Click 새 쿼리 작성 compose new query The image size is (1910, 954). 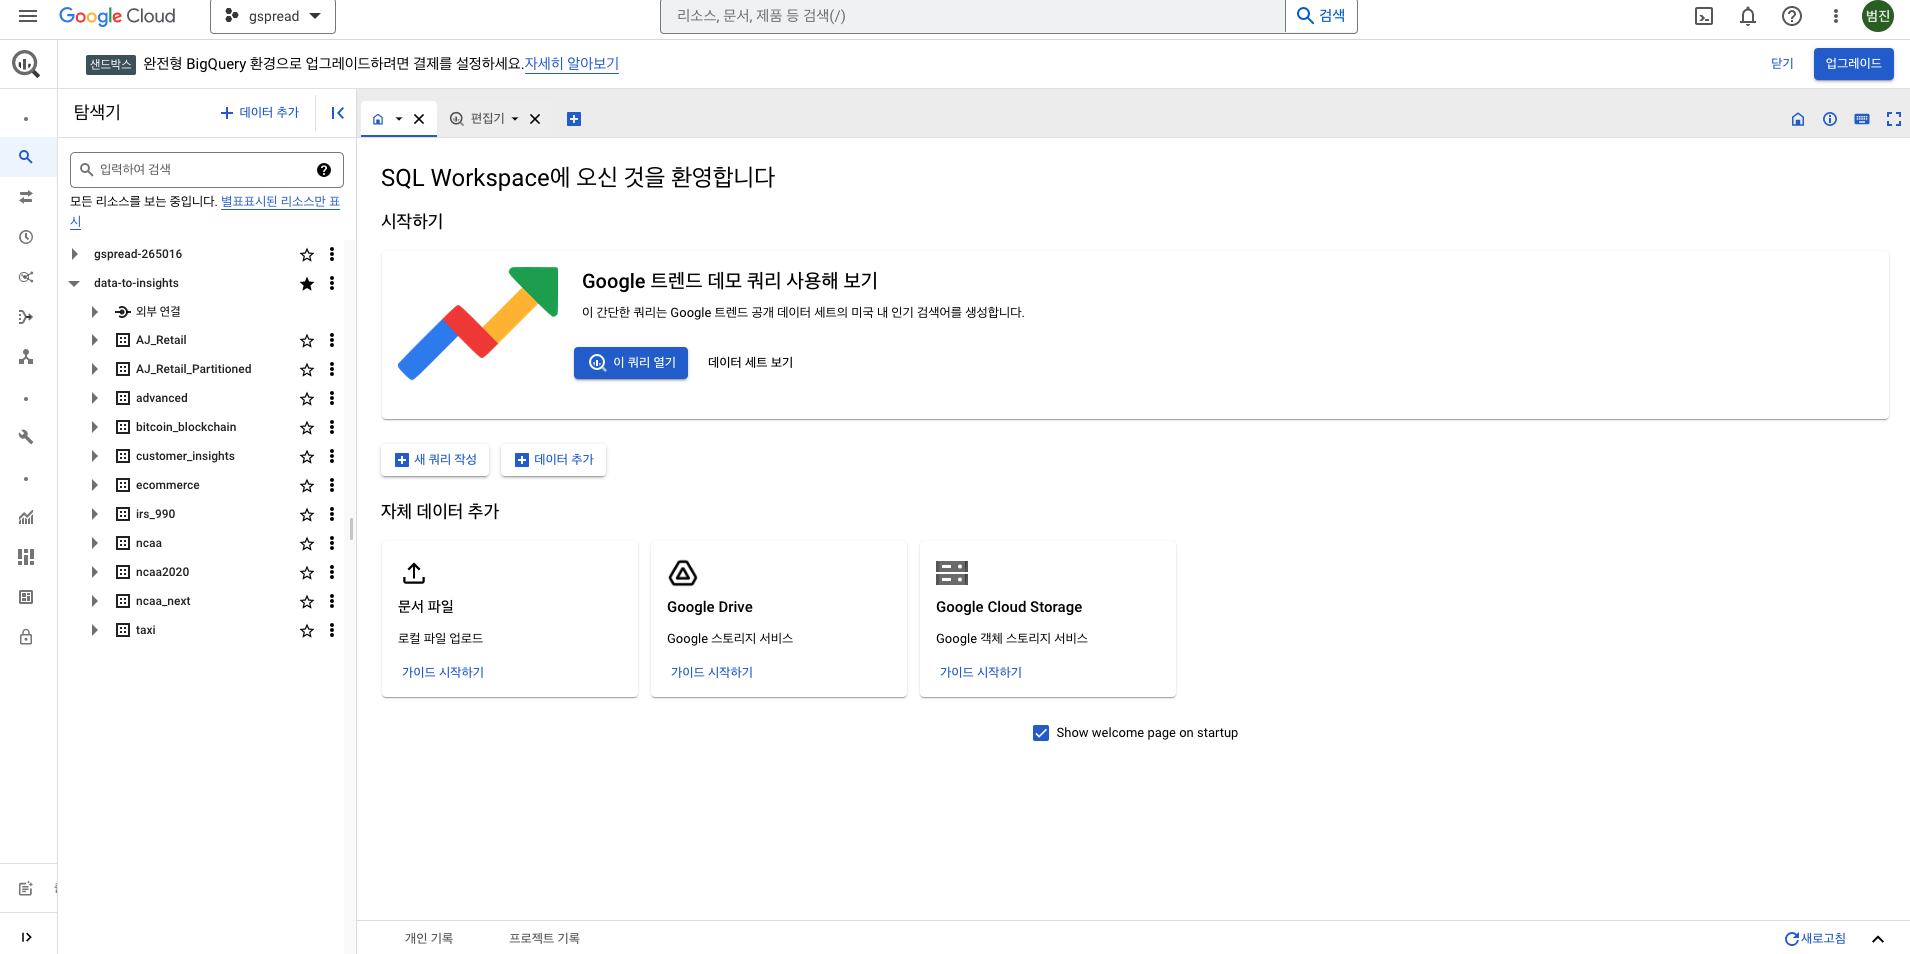coord(435,460)
